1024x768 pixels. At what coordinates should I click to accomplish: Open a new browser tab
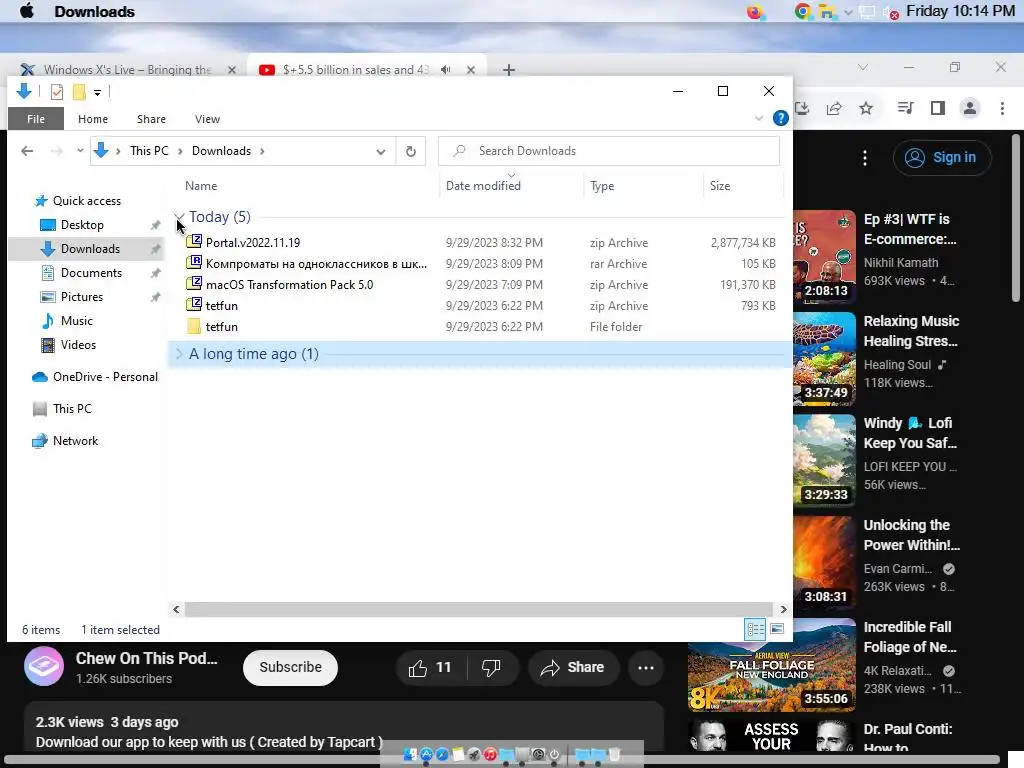tap(509, 70)
